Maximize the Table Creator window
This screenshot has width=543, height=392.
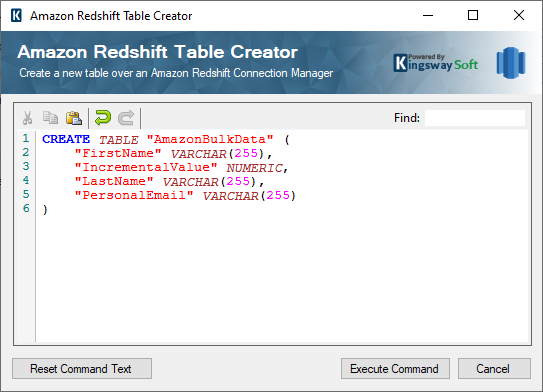coord(473,16)
